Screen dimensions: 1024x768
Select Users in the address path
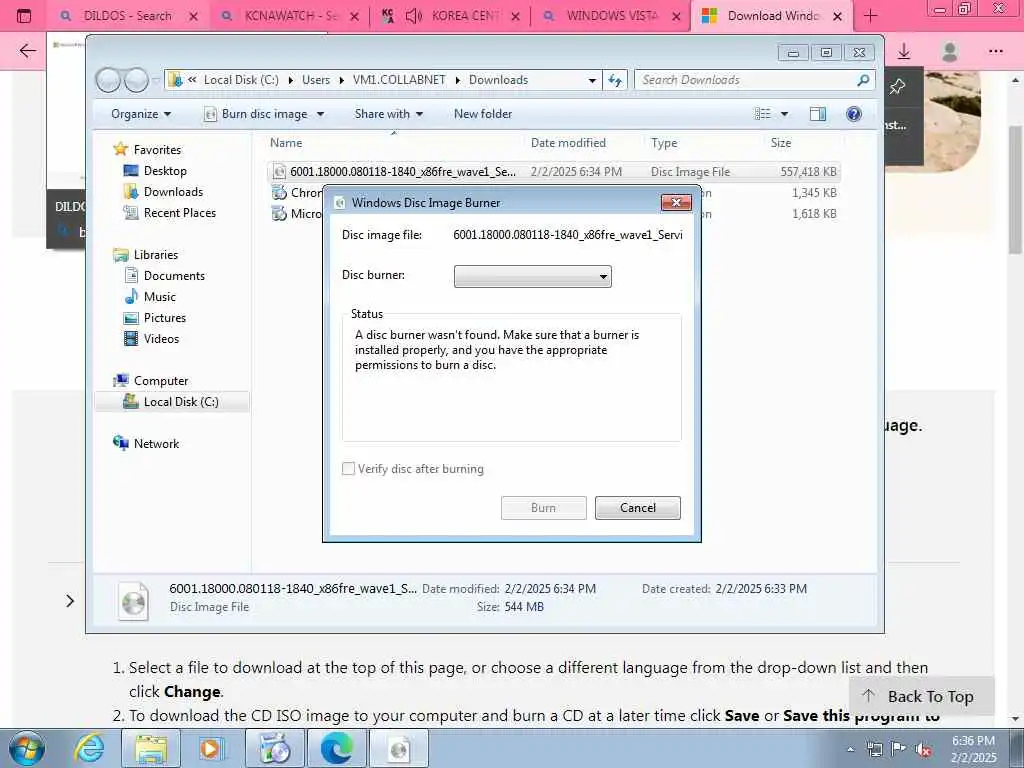click(315, 80)
